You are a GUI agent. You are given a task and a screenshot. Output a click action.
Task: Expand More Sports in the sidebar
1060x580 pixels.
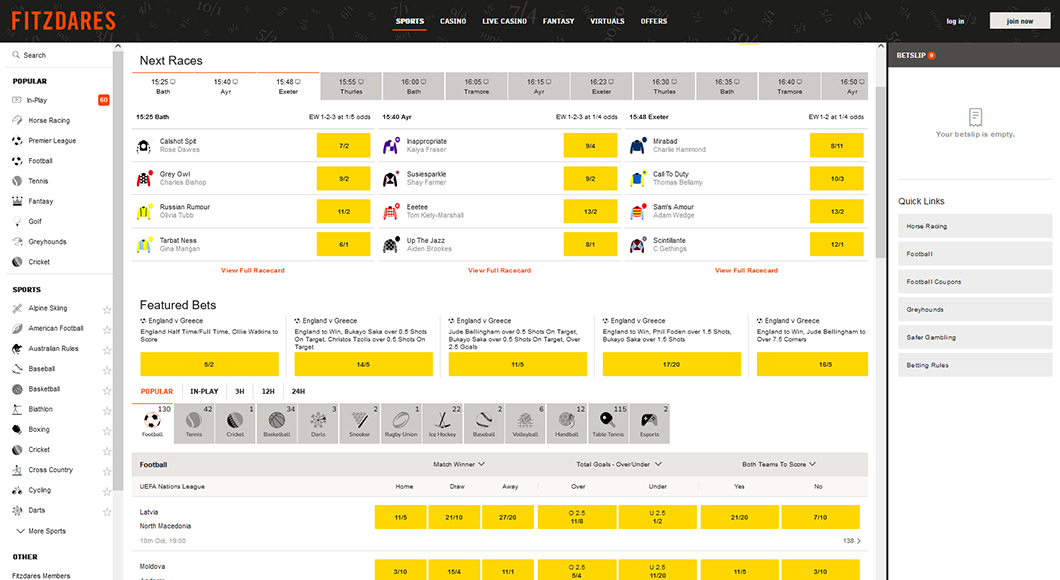click(x=41, y=531)
